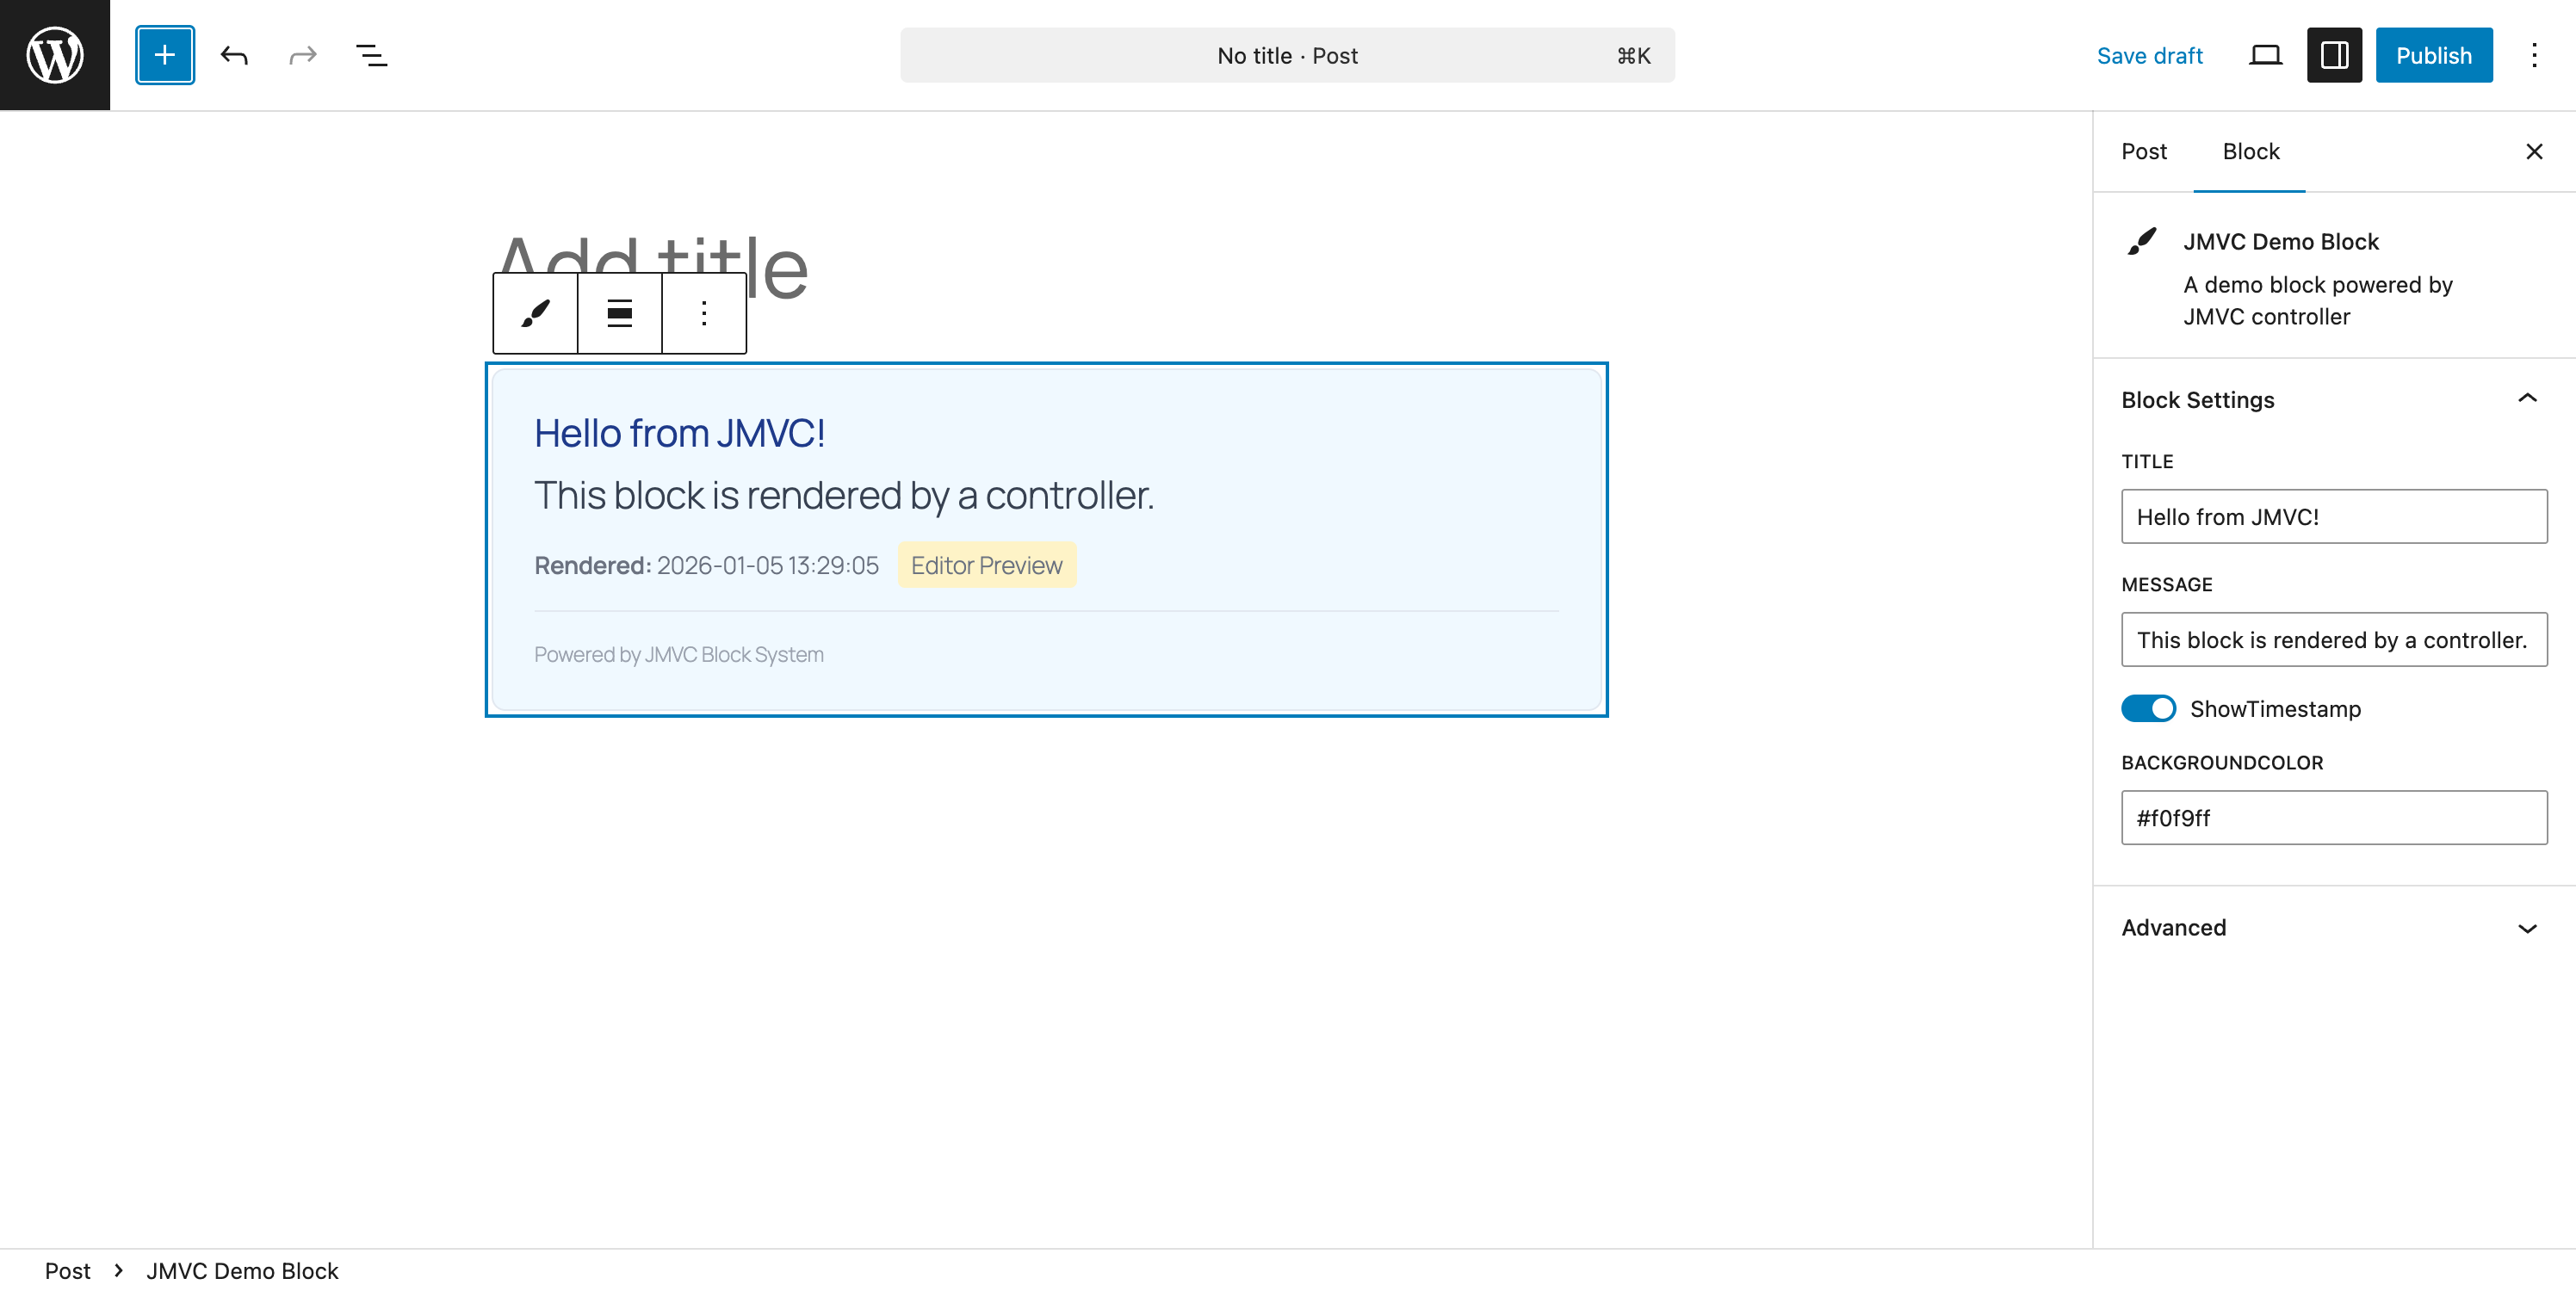2576x1291 pixels.
Task: Click 'This block is rendered by a controller.' in the preview
Action: 843,495
